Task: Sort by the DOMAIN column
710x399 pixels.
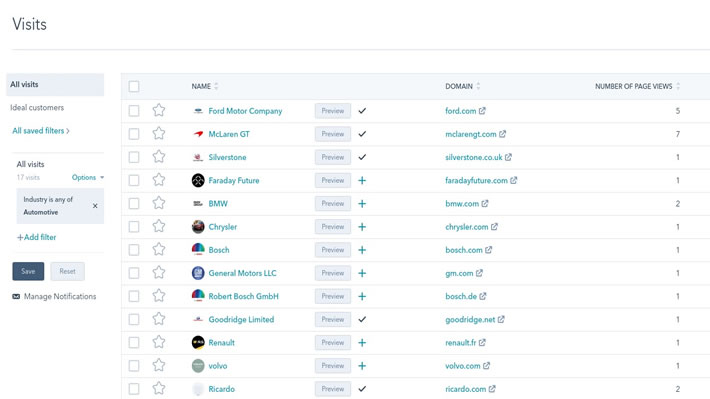Action: tap(462, 86)
